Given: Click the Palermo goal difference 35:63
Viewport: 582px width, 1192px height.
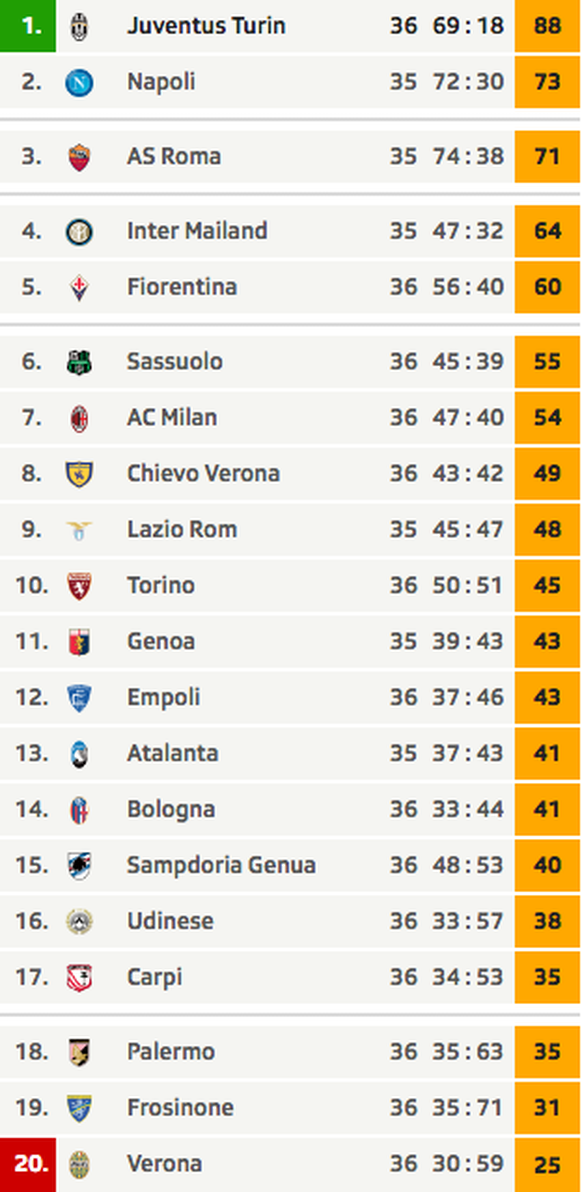Looking at the screenshot, I should 468,1051.
